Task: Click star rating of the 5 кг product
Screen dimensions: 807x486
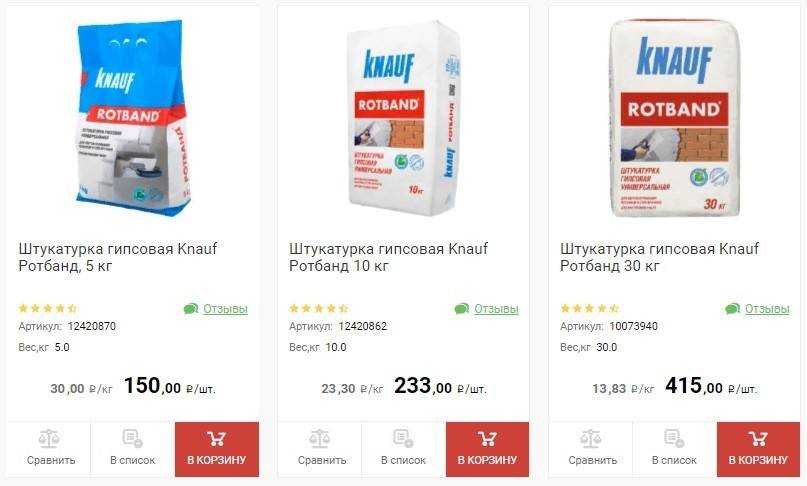Action: (x=48, y=308)
